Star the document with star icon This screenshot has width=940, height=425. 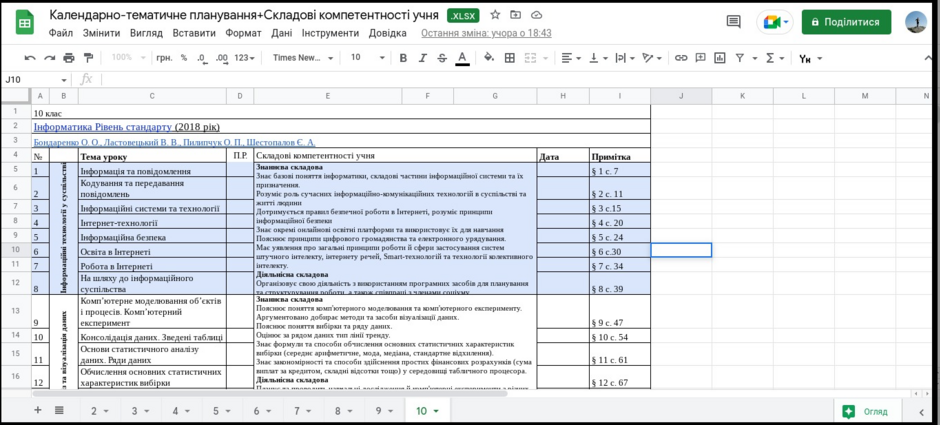(495, 15)
